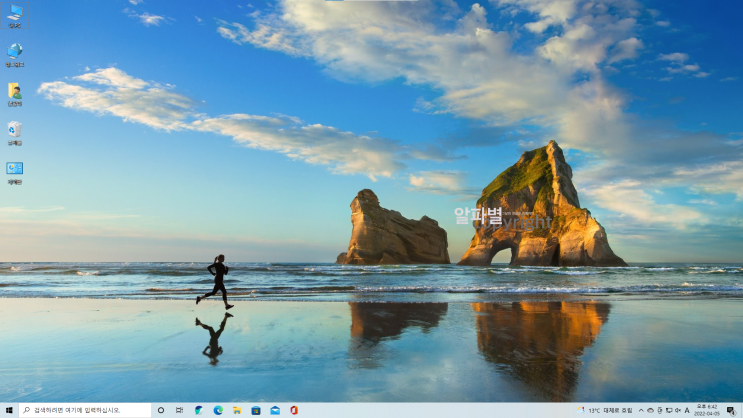
Task: Expand the hidden tray icons chevron
Action: 641,410
